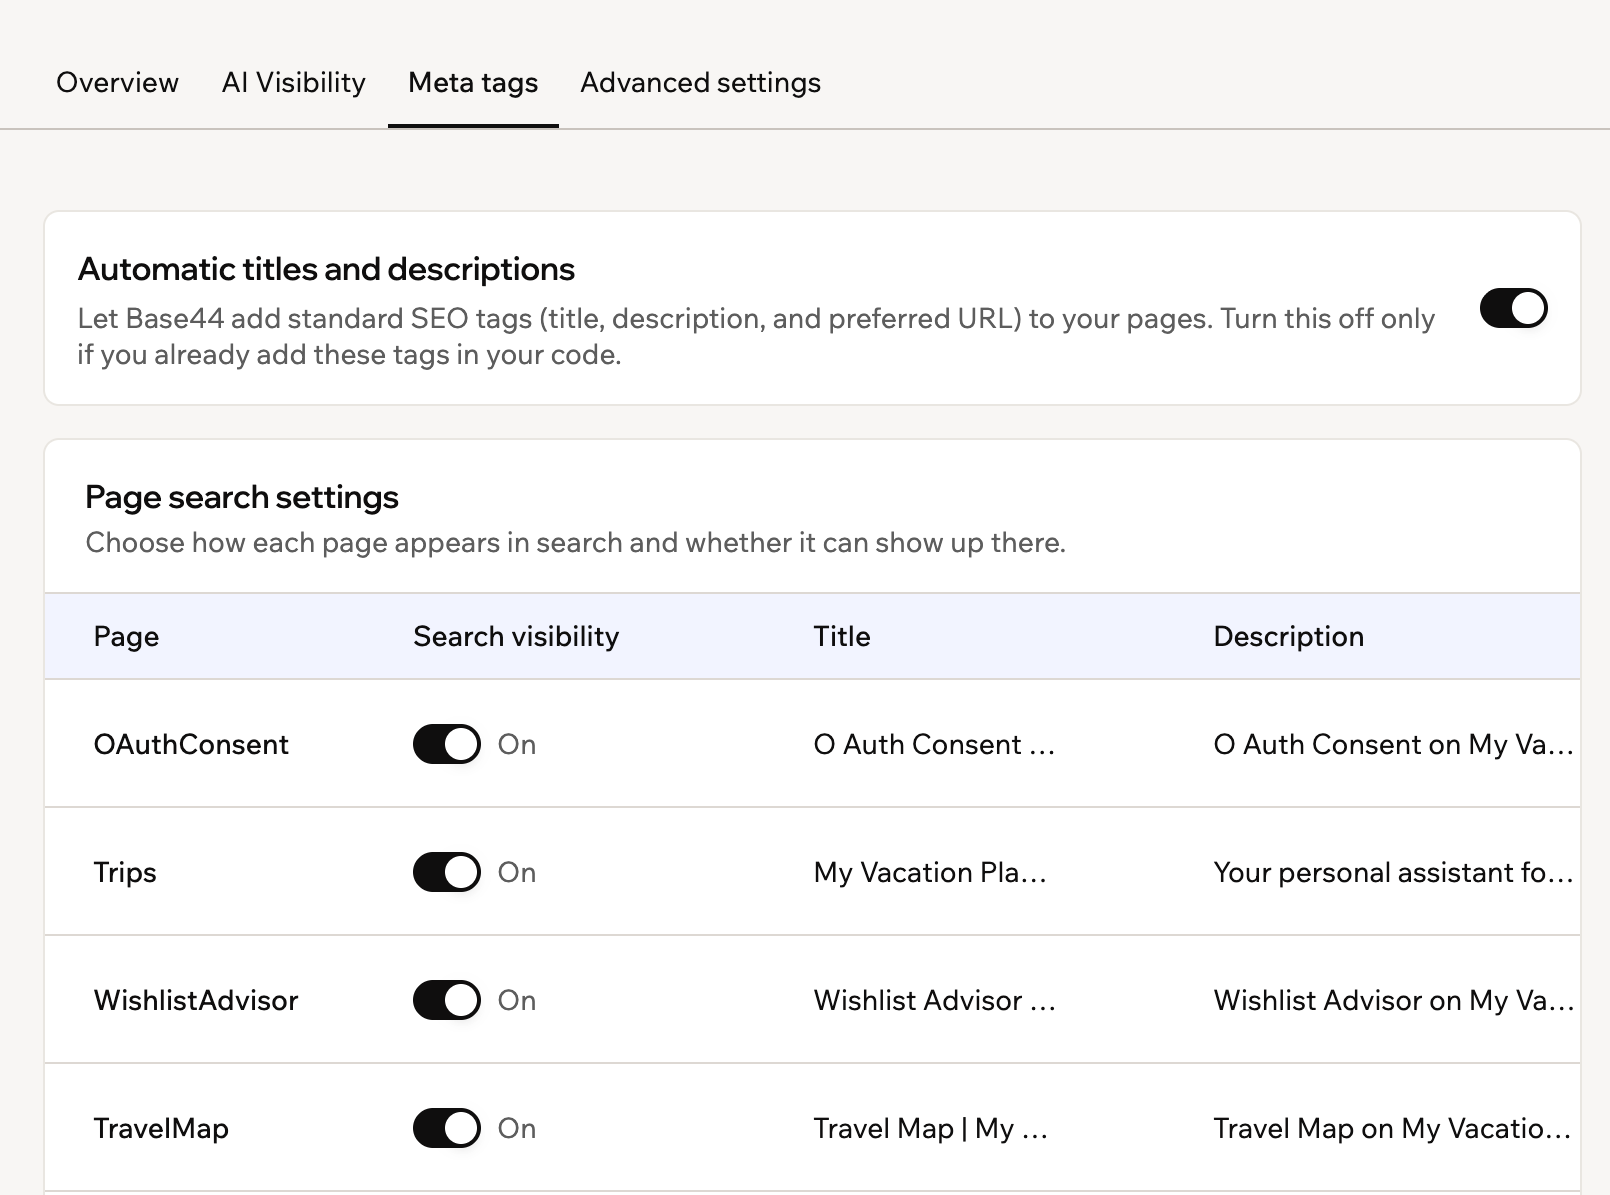Image resolution: width=1610 pixels, height=1195 pixels.
Task: Open the AI Visibility tab
Action: coord(293,82)
